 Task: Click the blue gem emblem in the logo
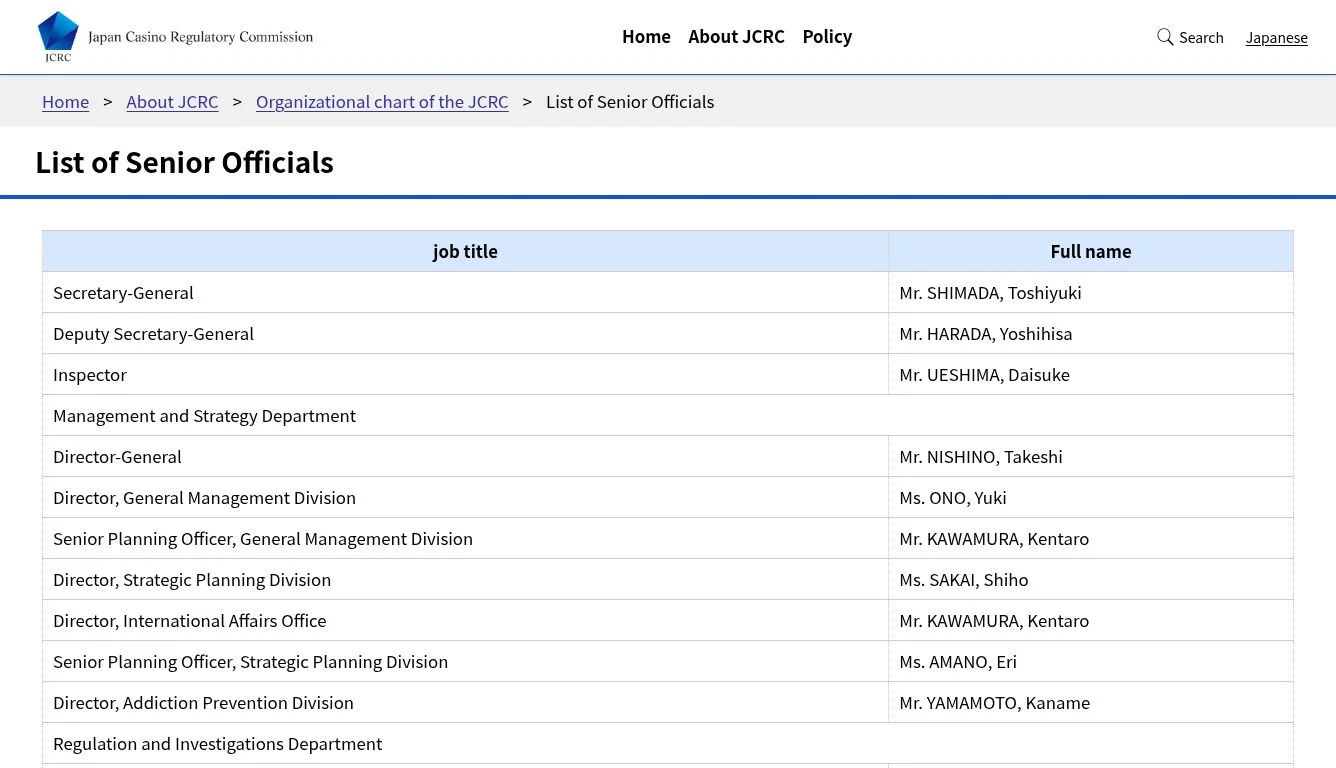pyautogui.click(x=57, y=30)
